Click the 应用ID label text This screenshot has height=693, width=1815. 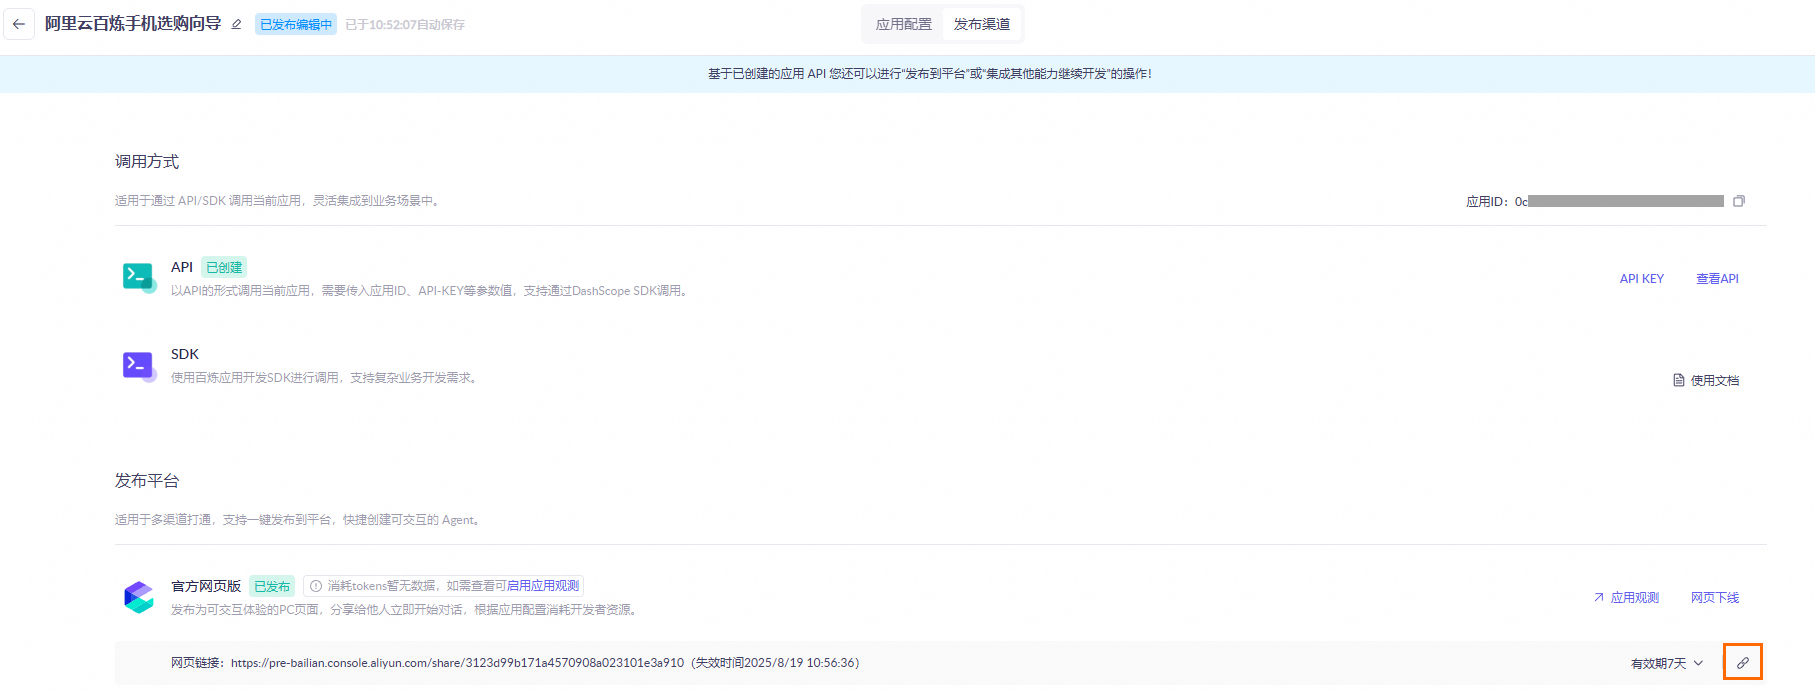[1486, 201]
